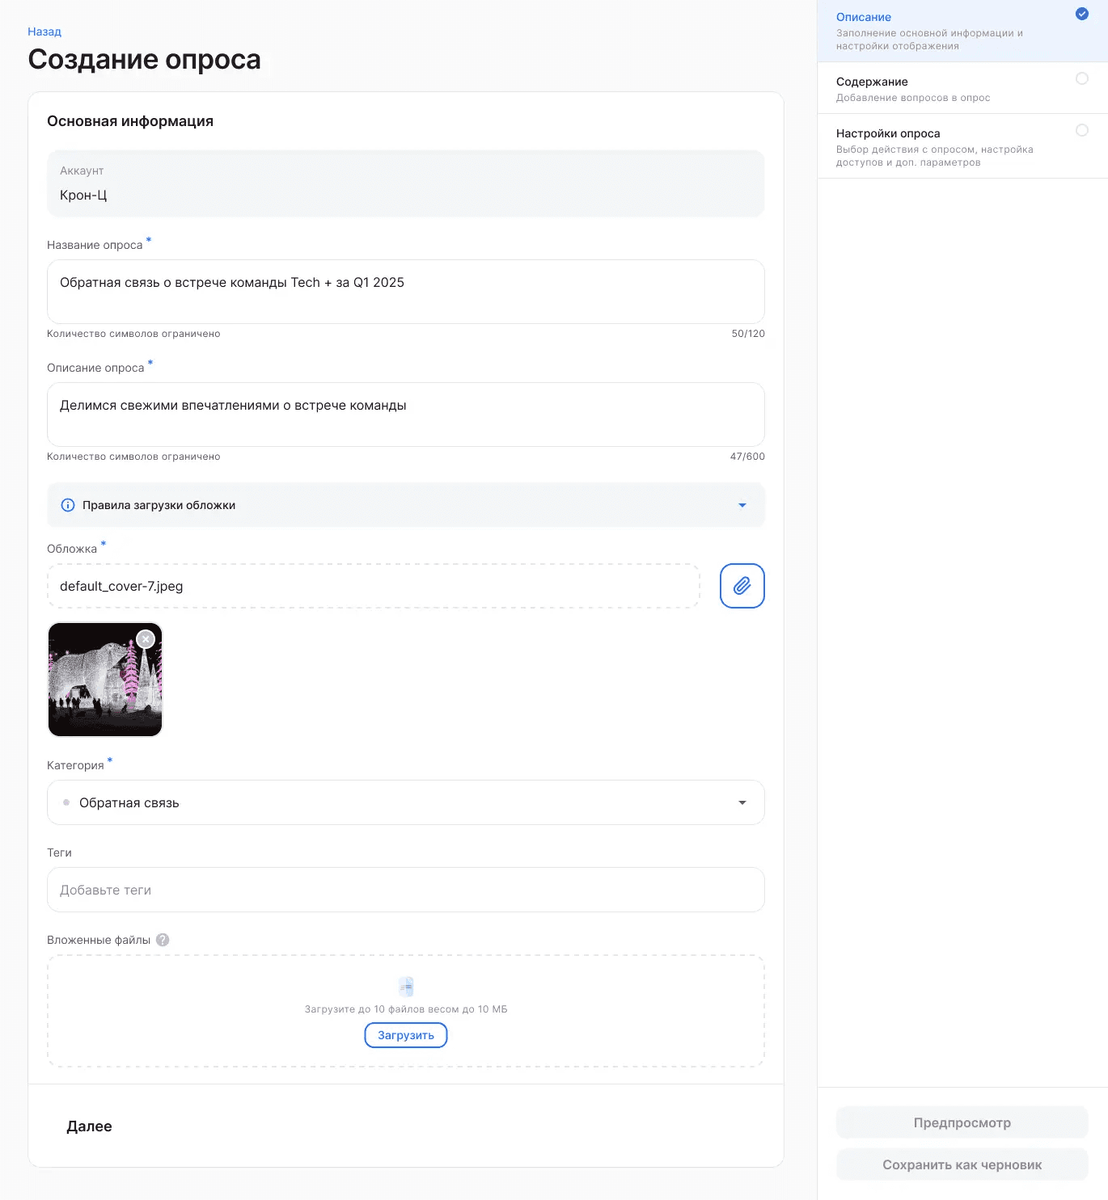Image resolution: width=1108 pixels, height=1200 pixels.
Task: Click the Загрузить button to upload files
Action: [x=405, y=1035]
